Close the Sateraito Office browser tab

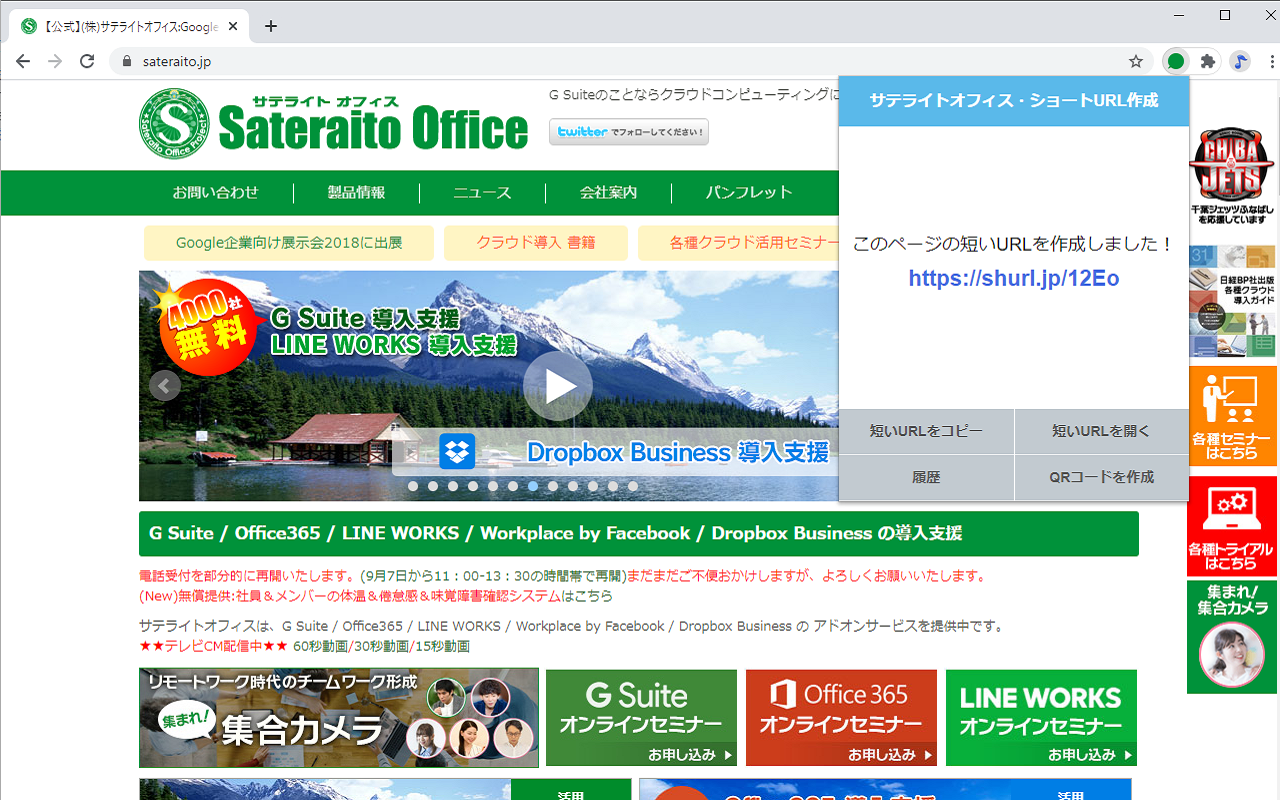click(x=233, y=26)
